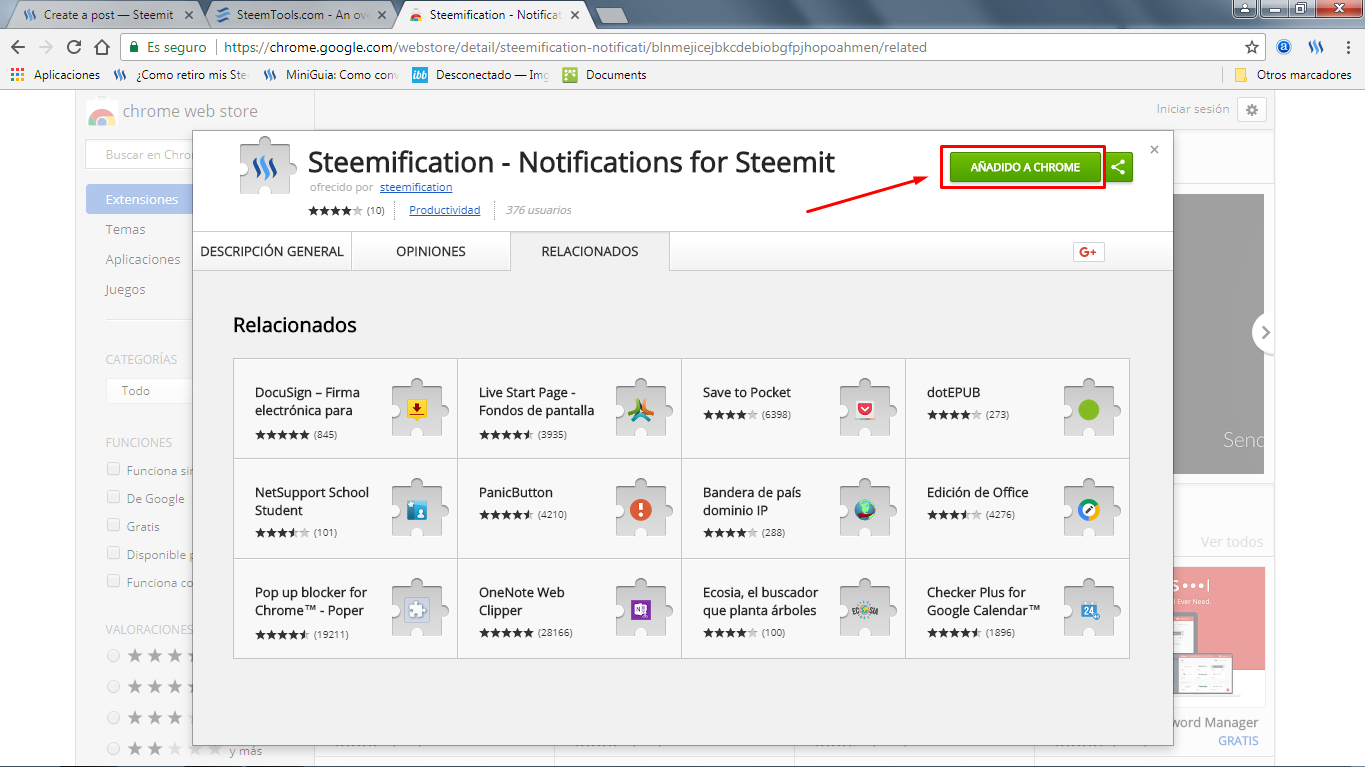
Task: Click the settings gear next to Iniciar sesión
Action: click(x=1252, y=110)
